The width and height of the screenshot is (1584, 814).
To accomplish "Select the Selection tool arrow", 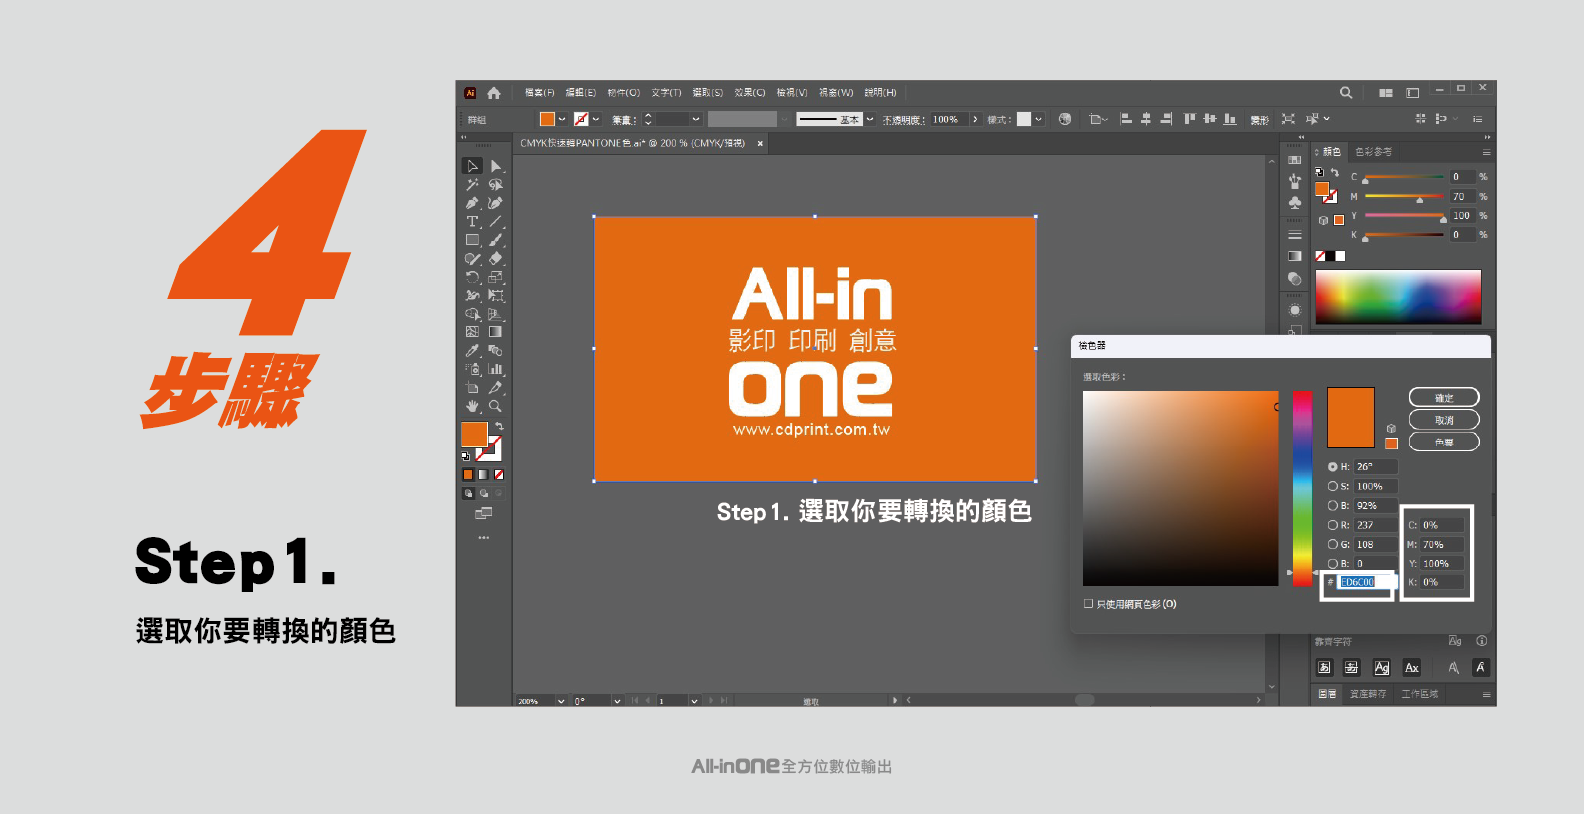I will [x=473, y=166].
